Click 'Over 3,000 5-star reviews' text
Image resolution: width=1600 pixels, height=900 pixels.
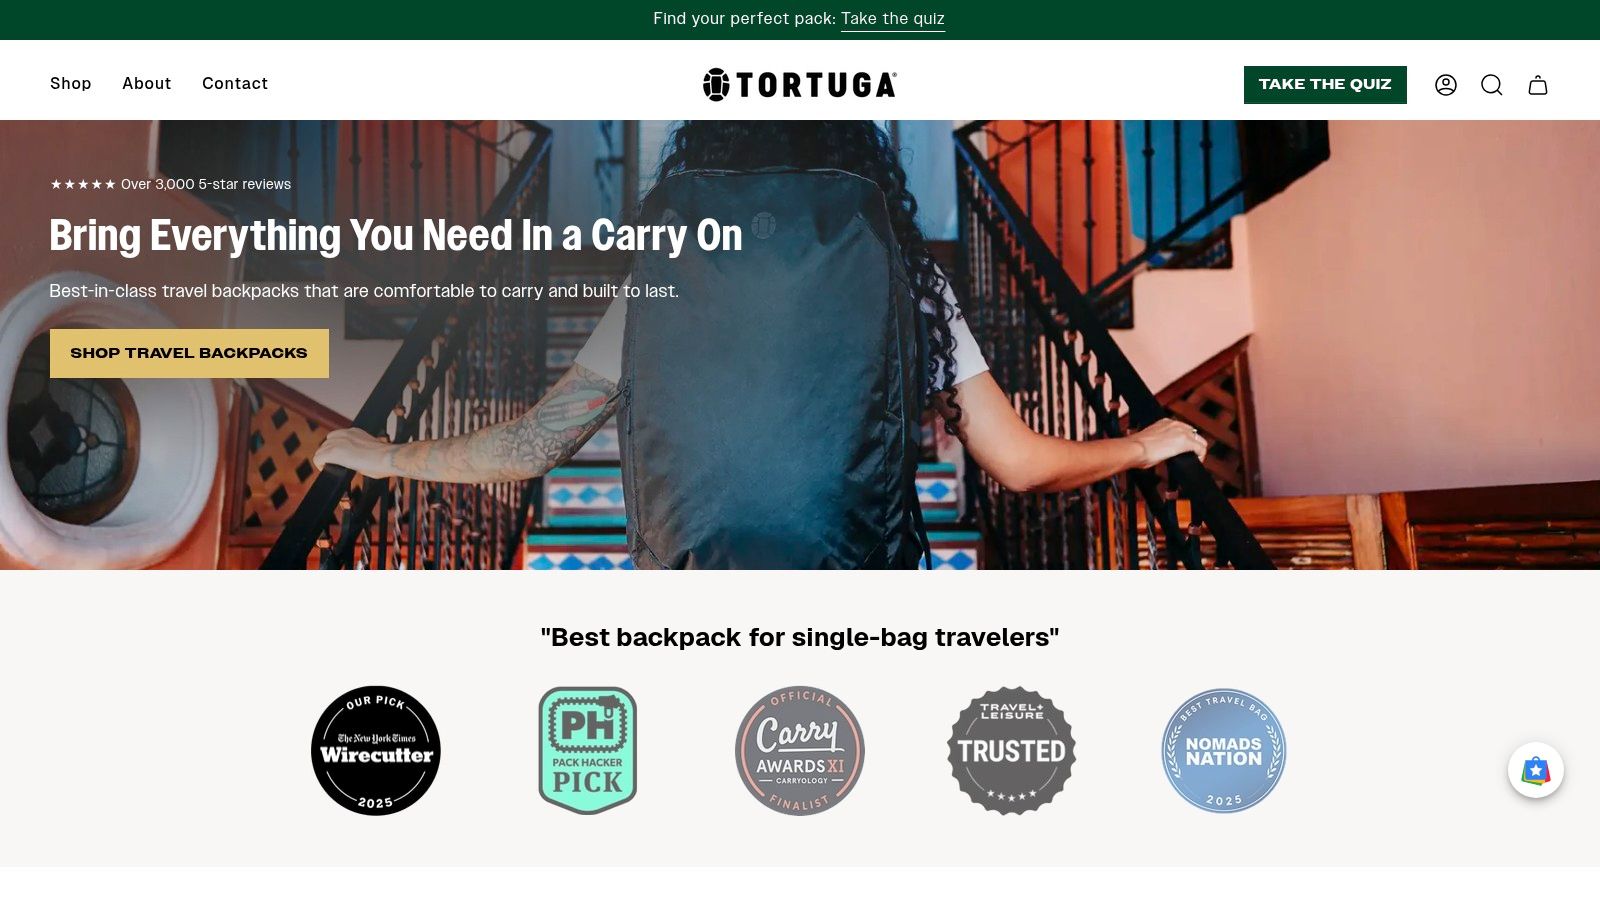pos(206,184)
